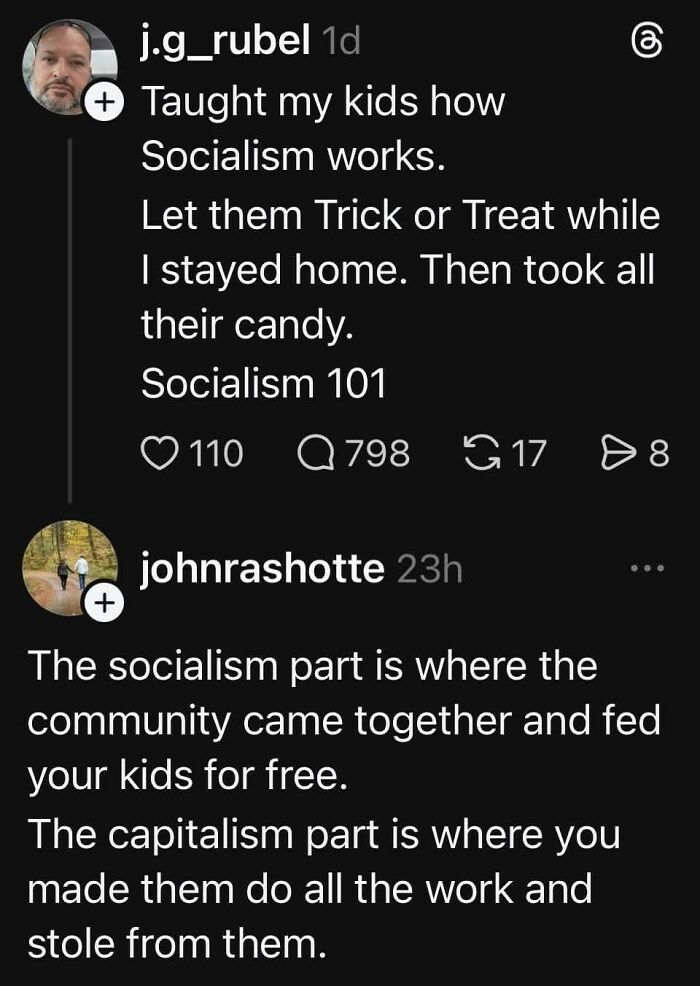700x986 pixels.
Task: Select the heart icon to like the post
Action: 157,452
